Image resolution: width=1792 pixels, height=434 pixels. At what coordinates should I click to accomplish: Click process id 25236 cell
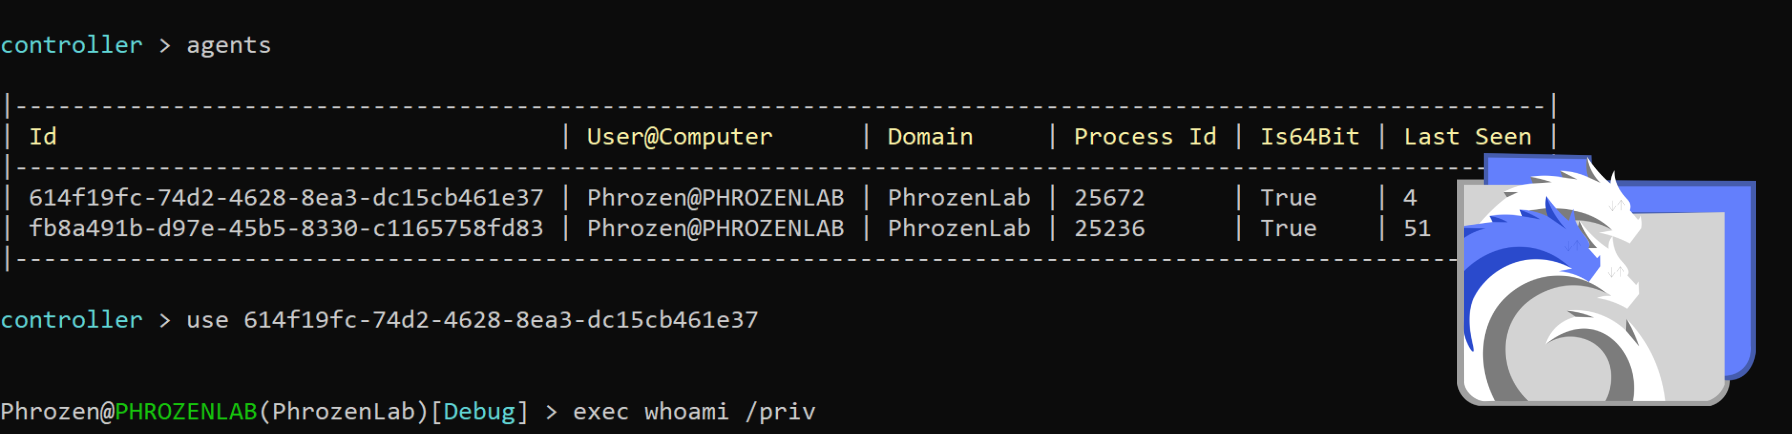coord(1109,228)
